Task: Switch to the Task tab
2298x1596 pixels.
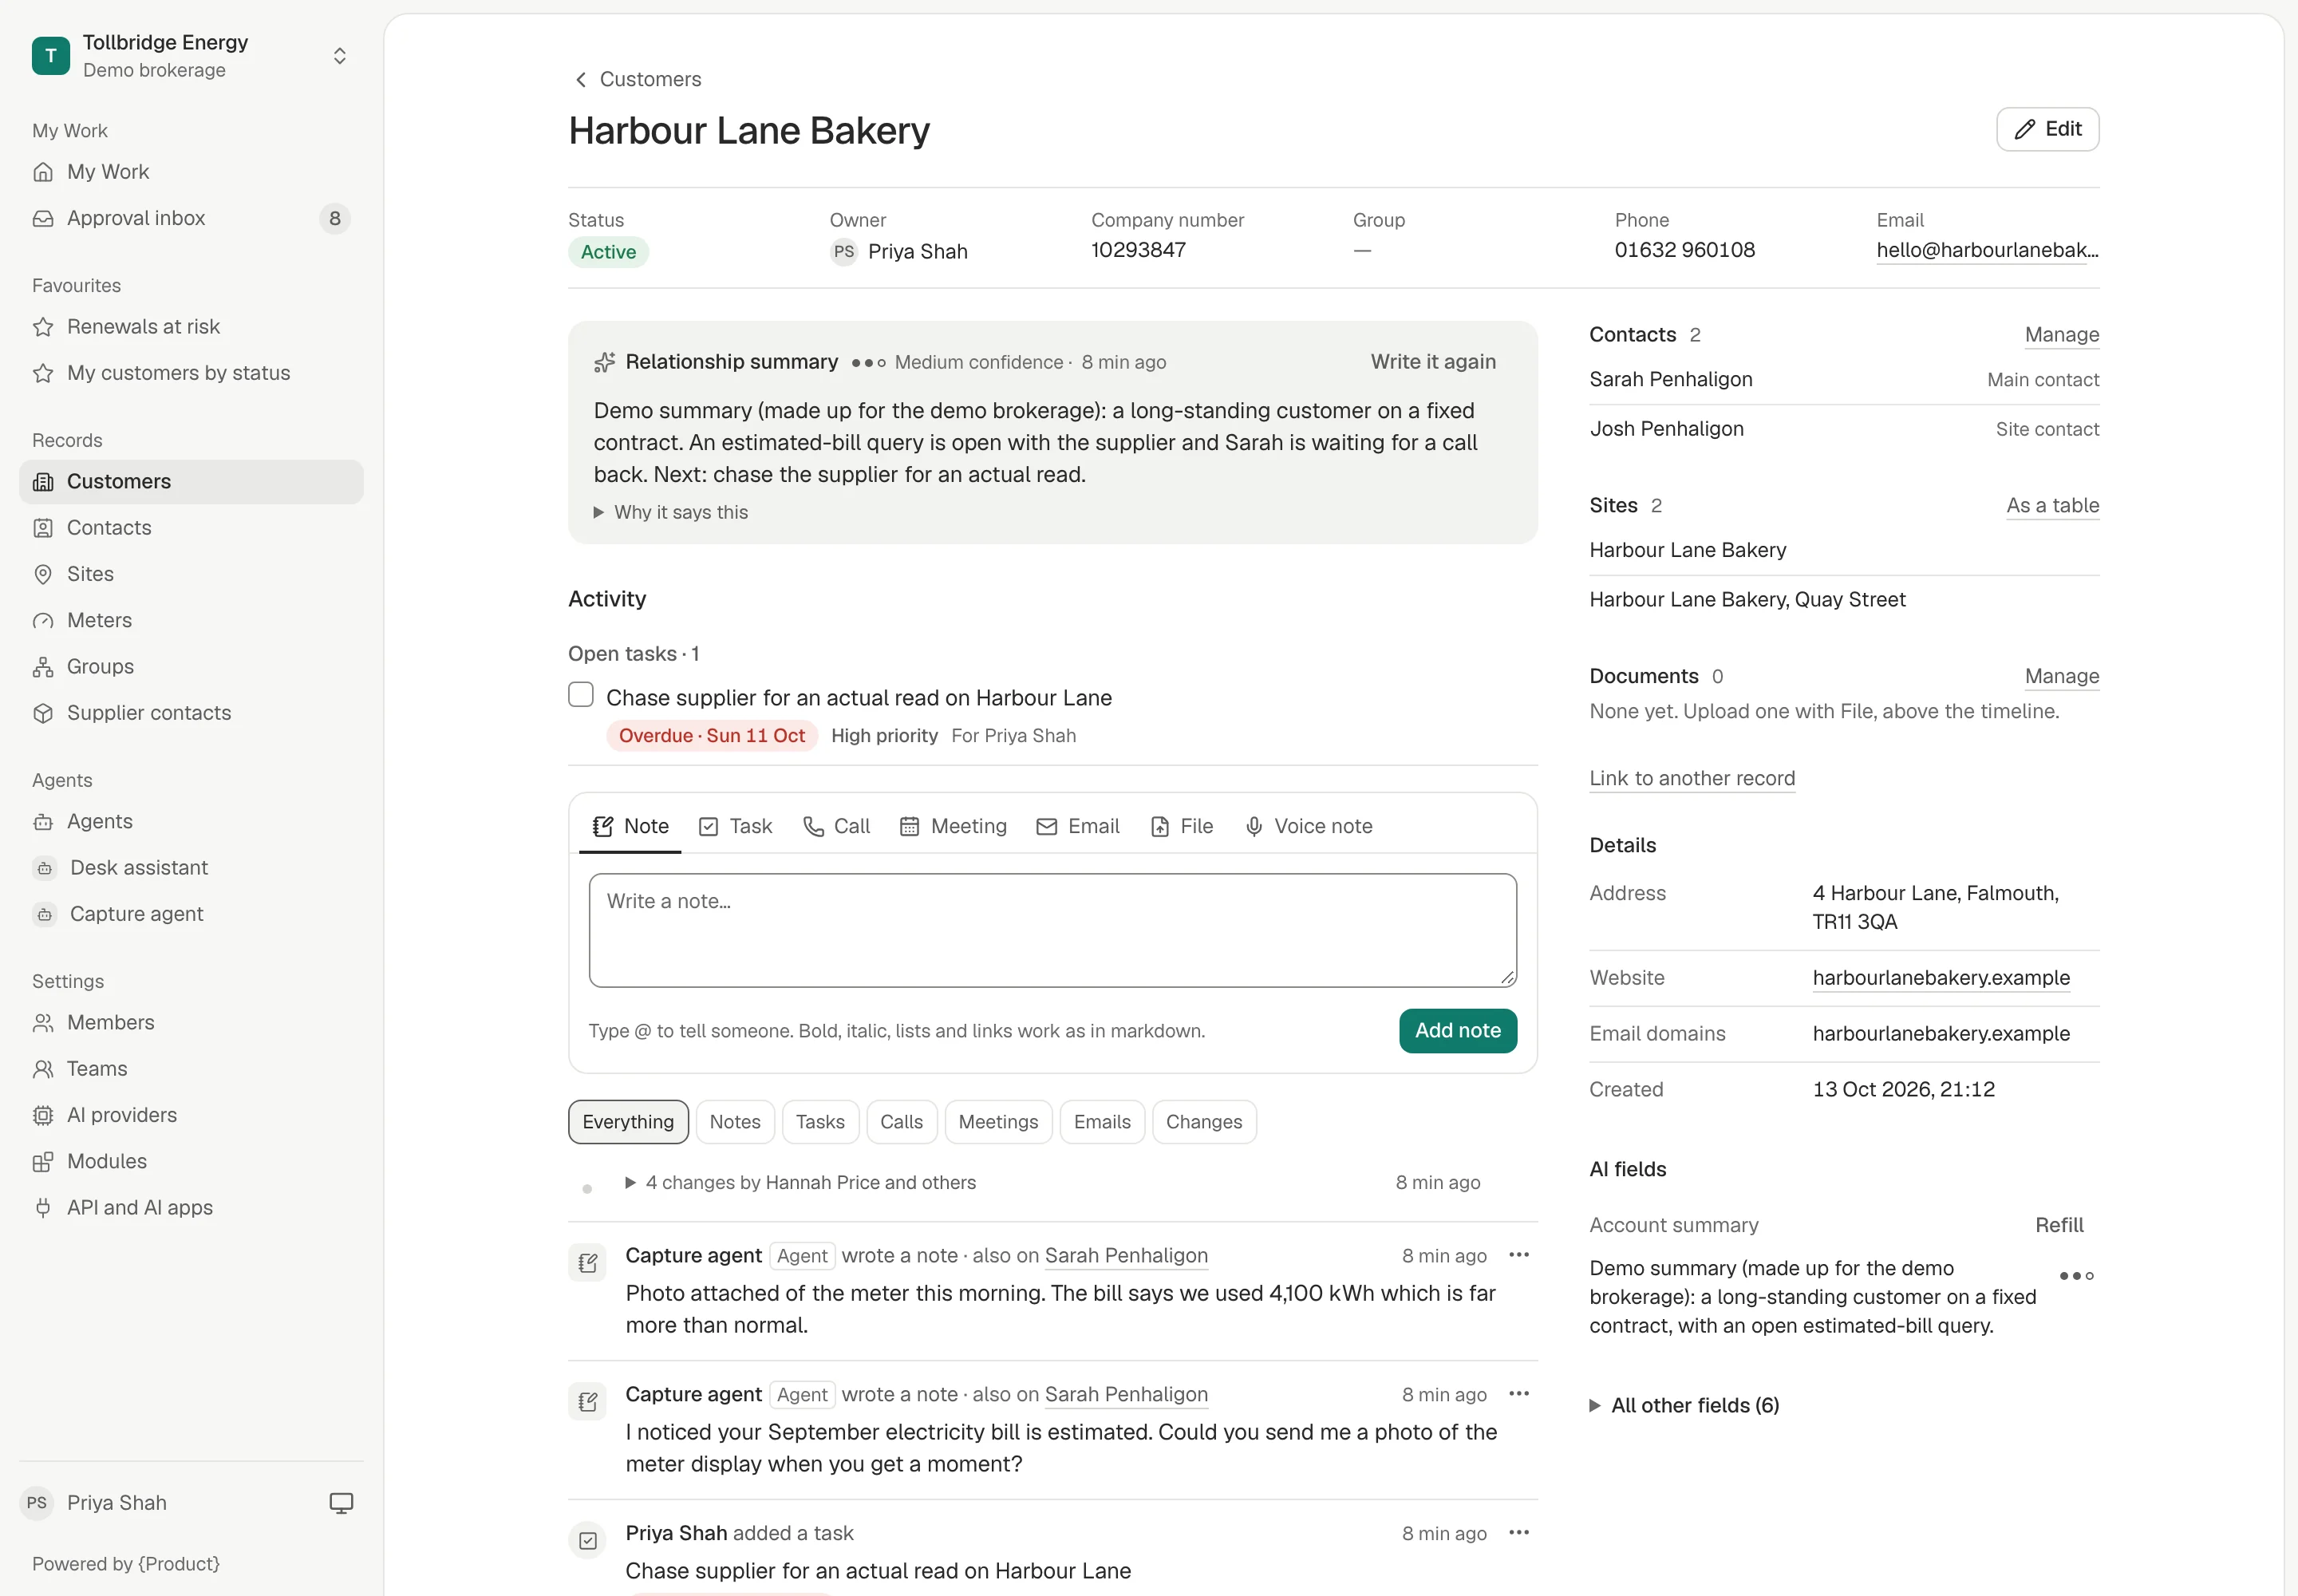Action: point(736,827)
